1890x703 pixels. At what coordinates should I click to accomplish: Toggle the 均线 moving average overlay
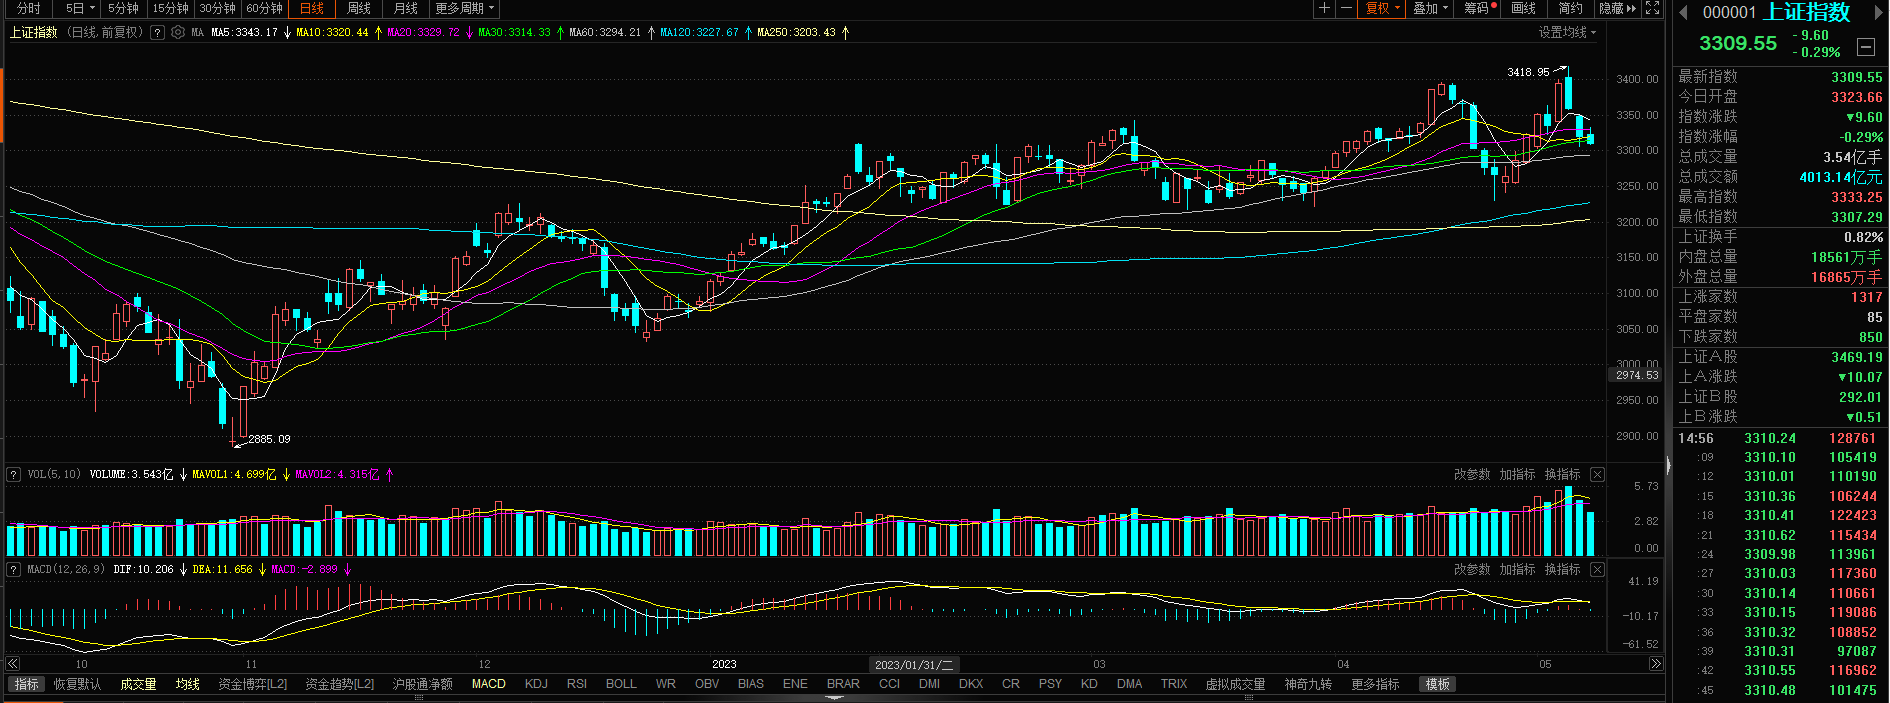click(187, 684)
